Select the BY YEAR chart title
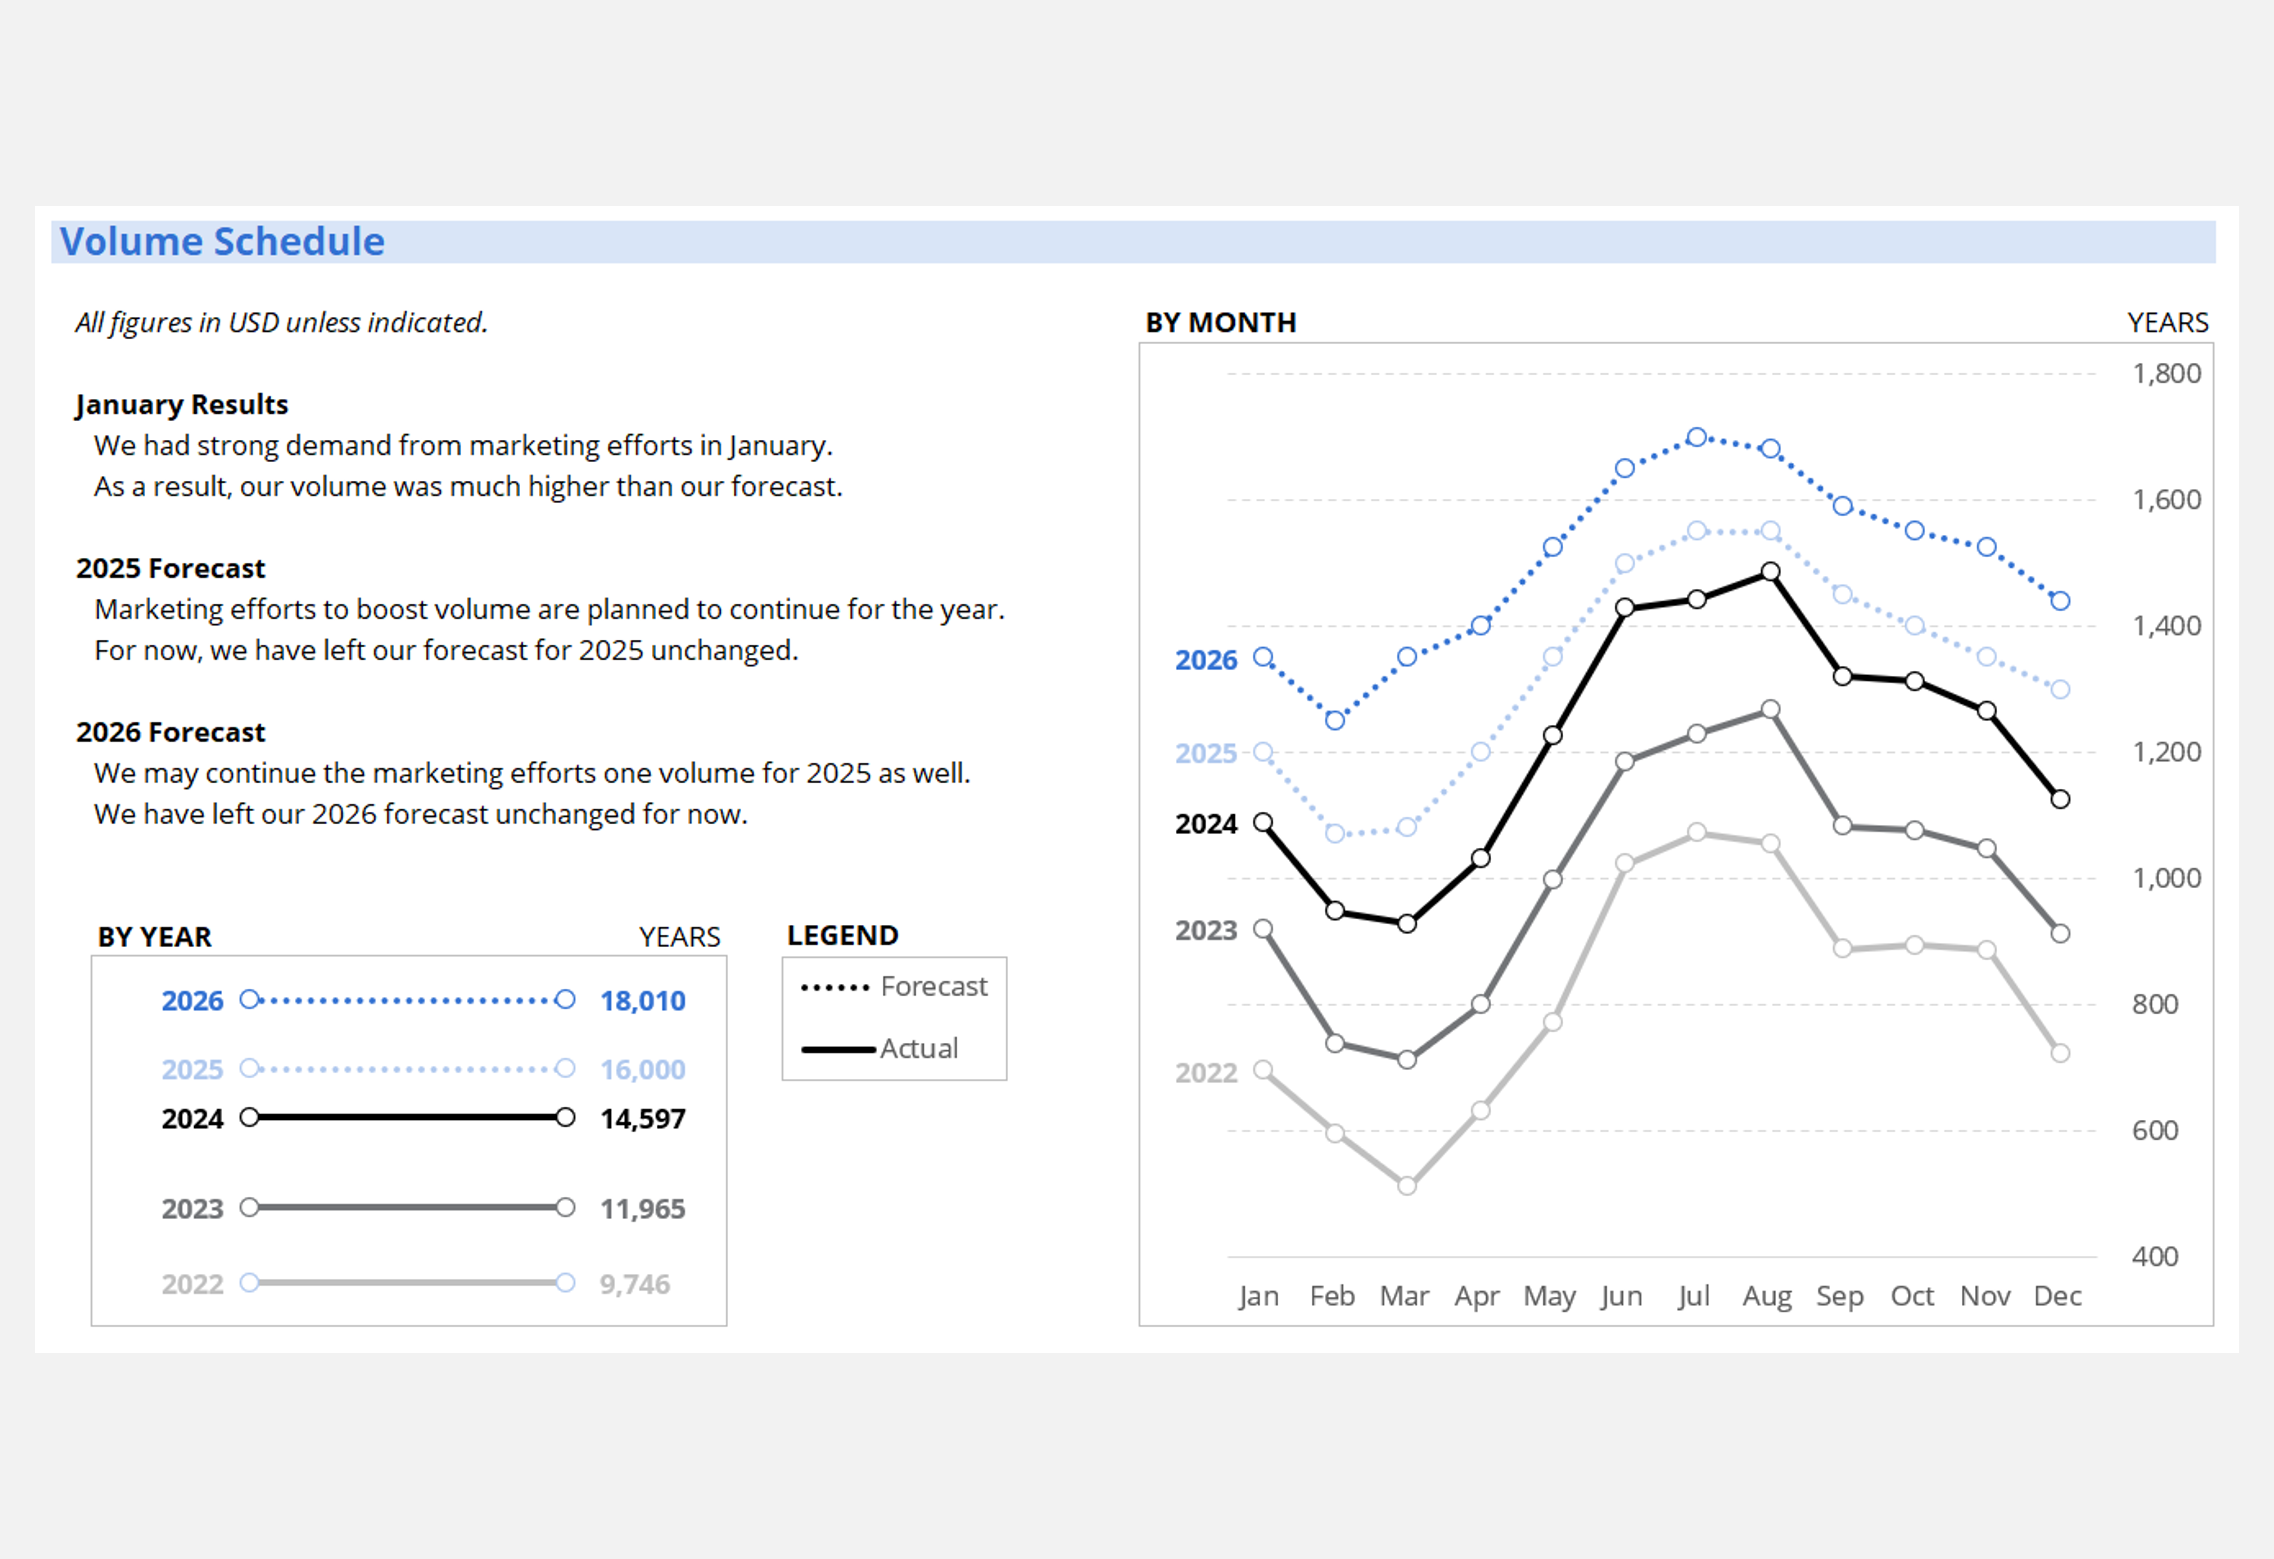This screenshot has width=2274, height=1559. pyautogui.click(x=154, y=937)
